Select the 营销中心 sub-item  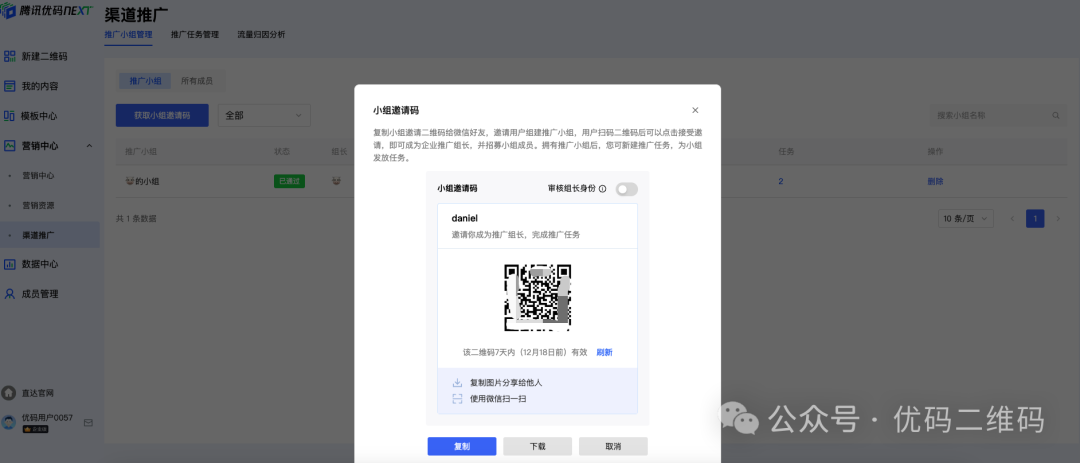coord(38,176)
